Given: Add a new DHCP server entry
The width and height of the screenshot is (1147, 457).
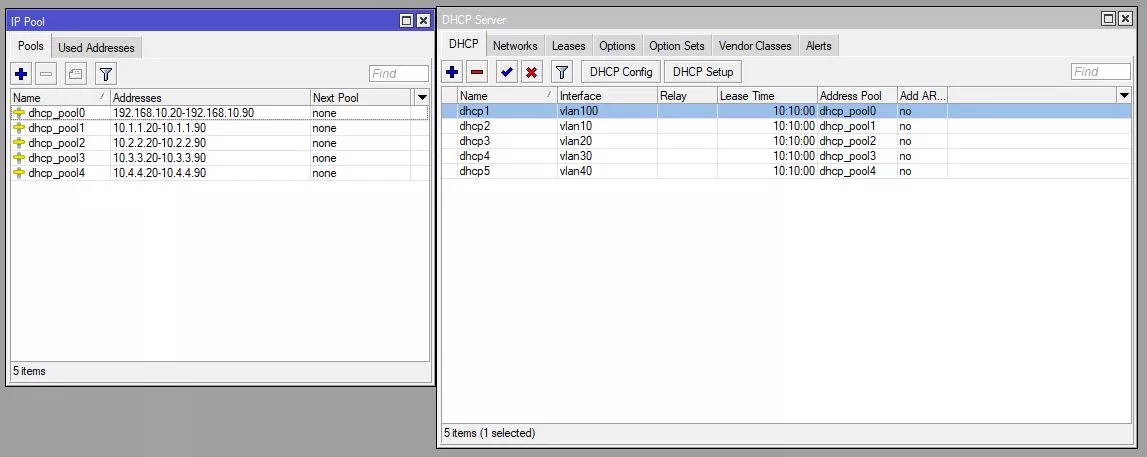Looking at the screenshot, I should tap(452, 72).
